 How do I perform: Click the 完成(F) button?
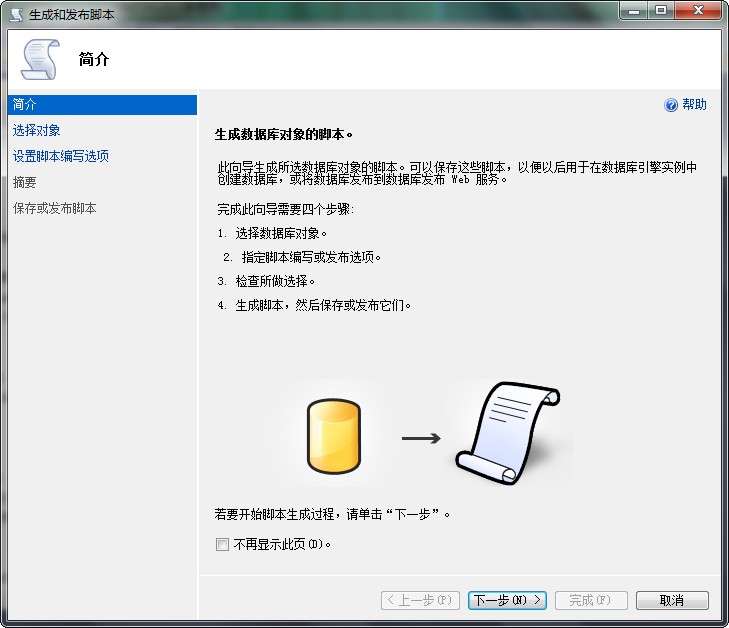coord(591,600)
